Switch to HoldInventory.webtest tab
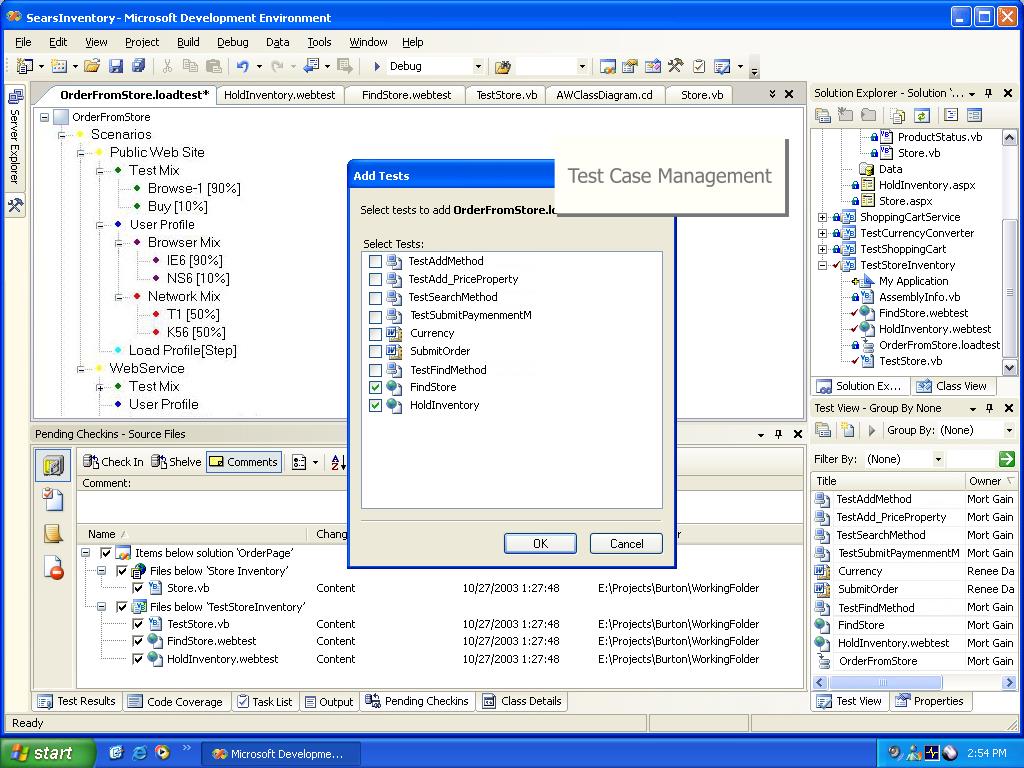The image size is (1024, 768). point(280,95)
